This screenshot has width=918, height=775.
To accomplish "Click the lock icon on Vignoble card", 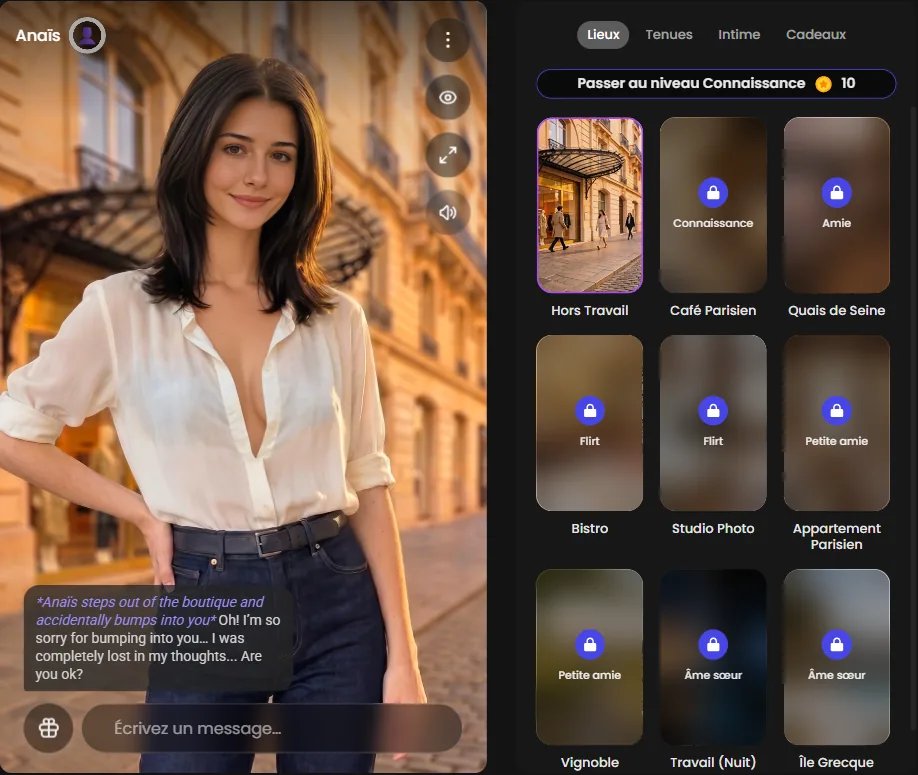I will pyautogui.click(x=590, y=644).
